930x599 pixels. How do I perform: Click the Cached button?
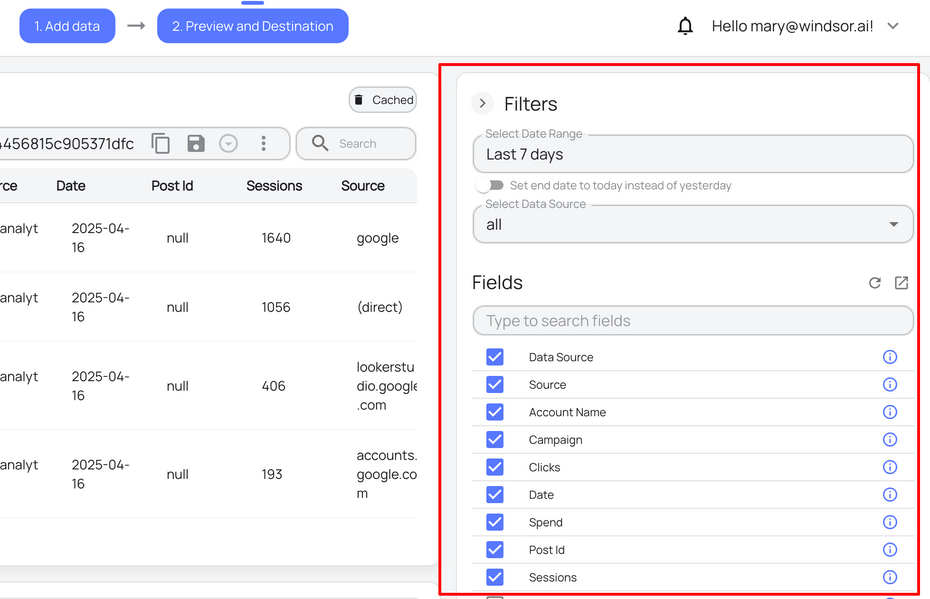click(x=383, y=100)
